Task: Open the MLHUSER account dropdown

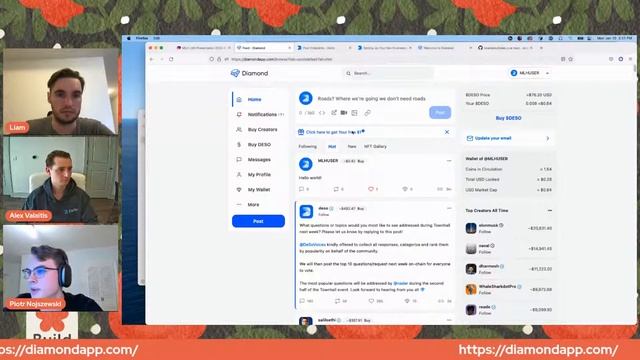Action: point(529,73)
